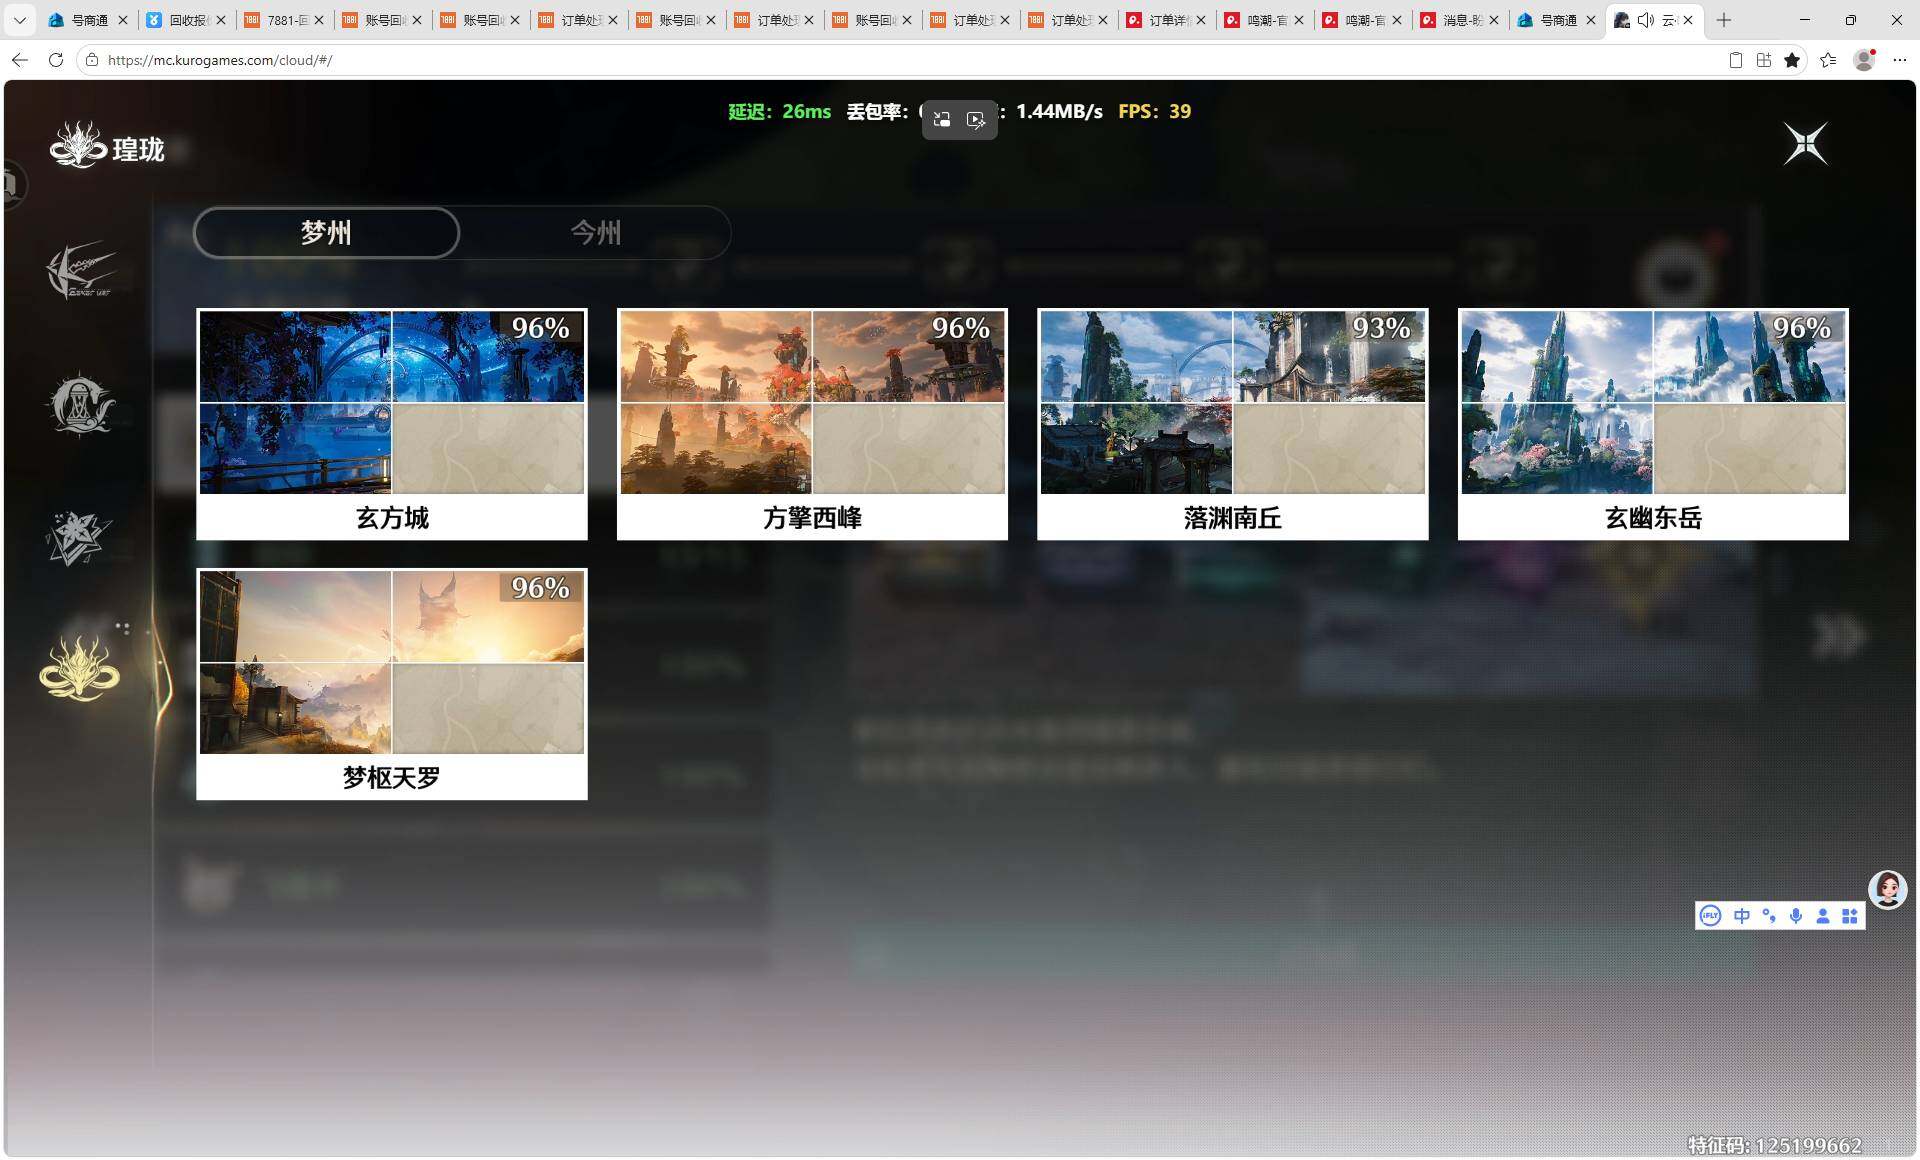Select the golden flame emblem in sidebar
The width and height of the screenshot is (1920, 1160).
pos(80,667)
